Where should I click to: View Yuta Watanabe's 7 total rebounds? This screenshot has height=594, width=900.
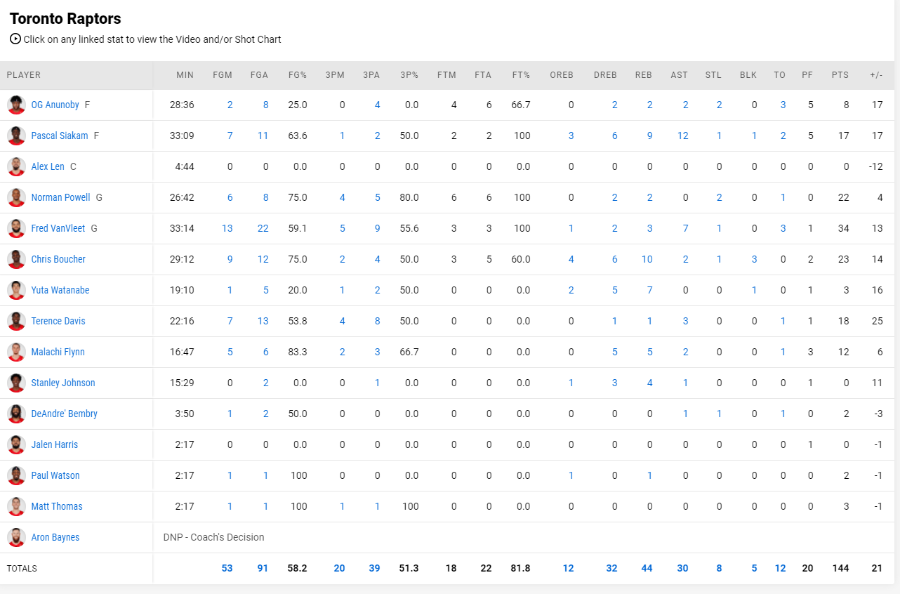pyautogui.click(x=650, y=290)
